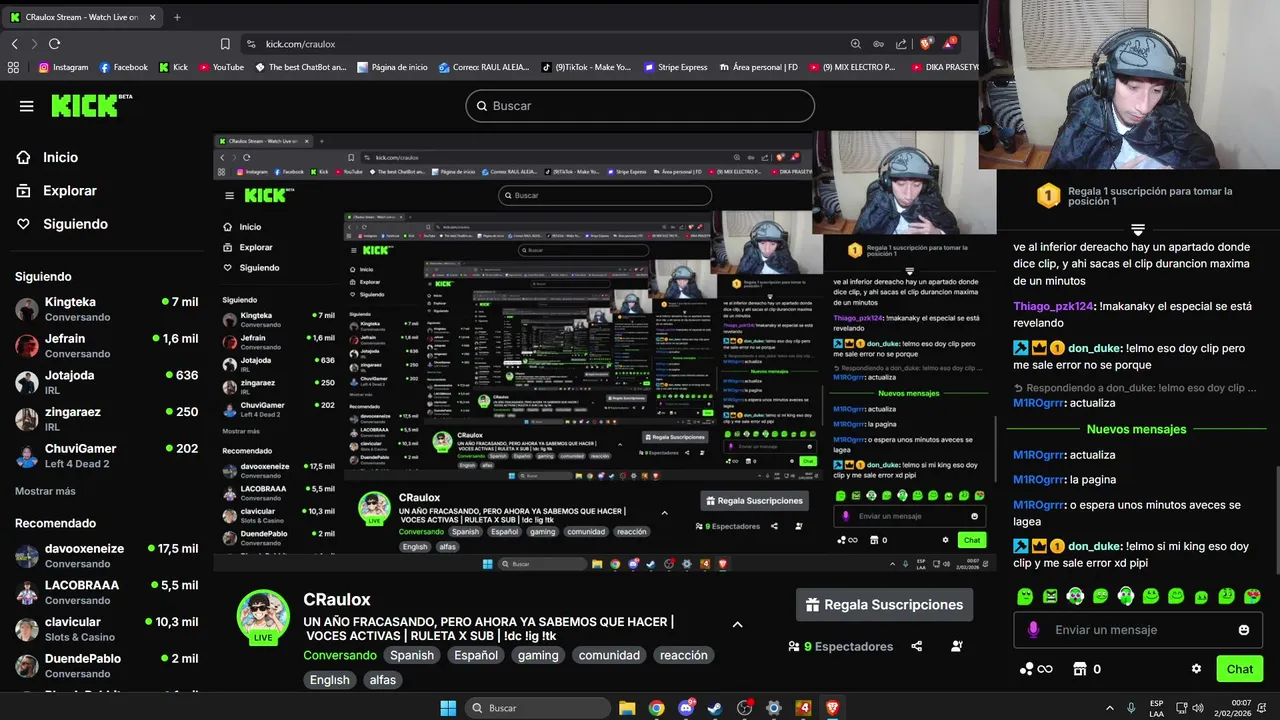Open chat settings gear

(1196, 669)
